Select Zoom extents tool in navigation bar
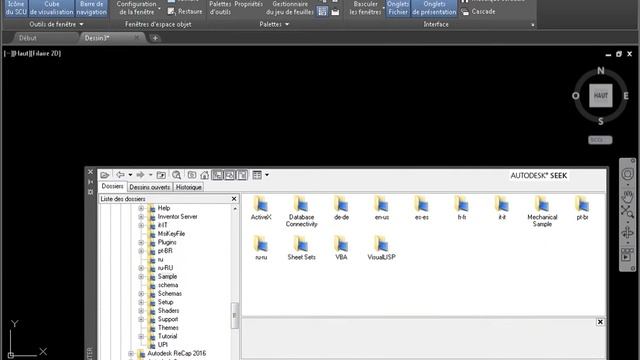 coord(627,212)
